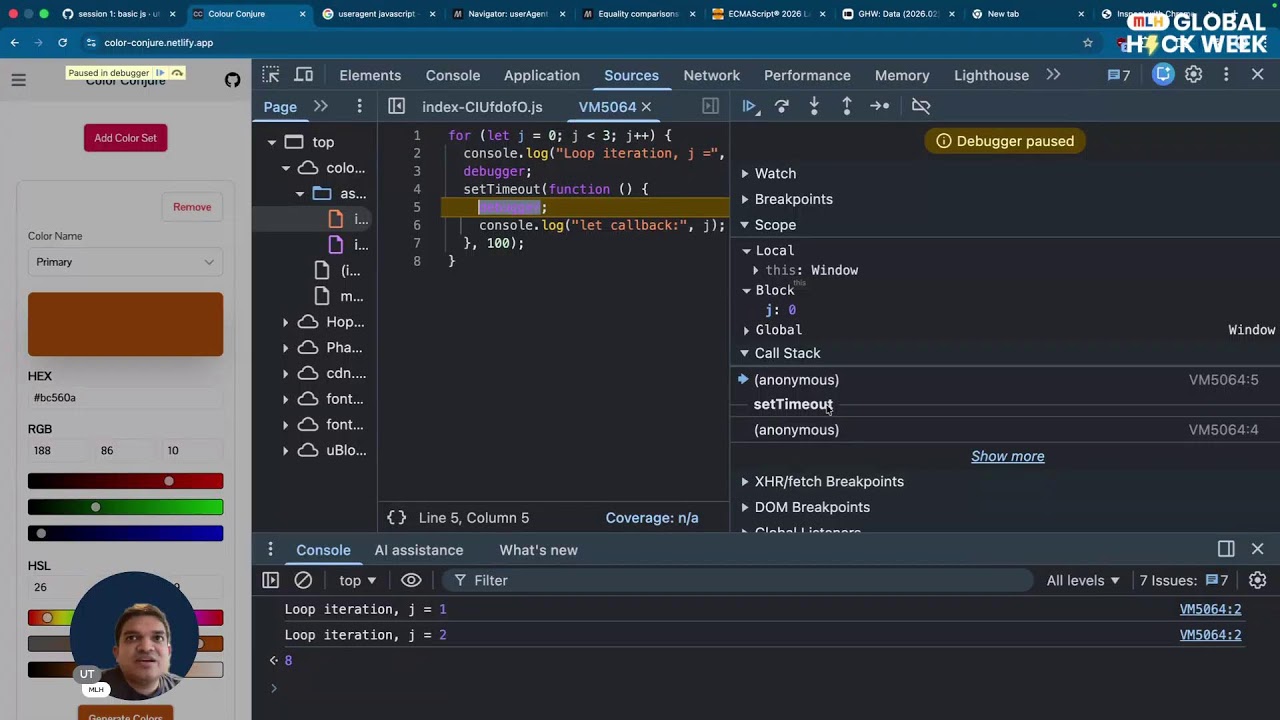
Task: Click resume in the Paused in debugger overlay
Action: (x=159, y=73)
